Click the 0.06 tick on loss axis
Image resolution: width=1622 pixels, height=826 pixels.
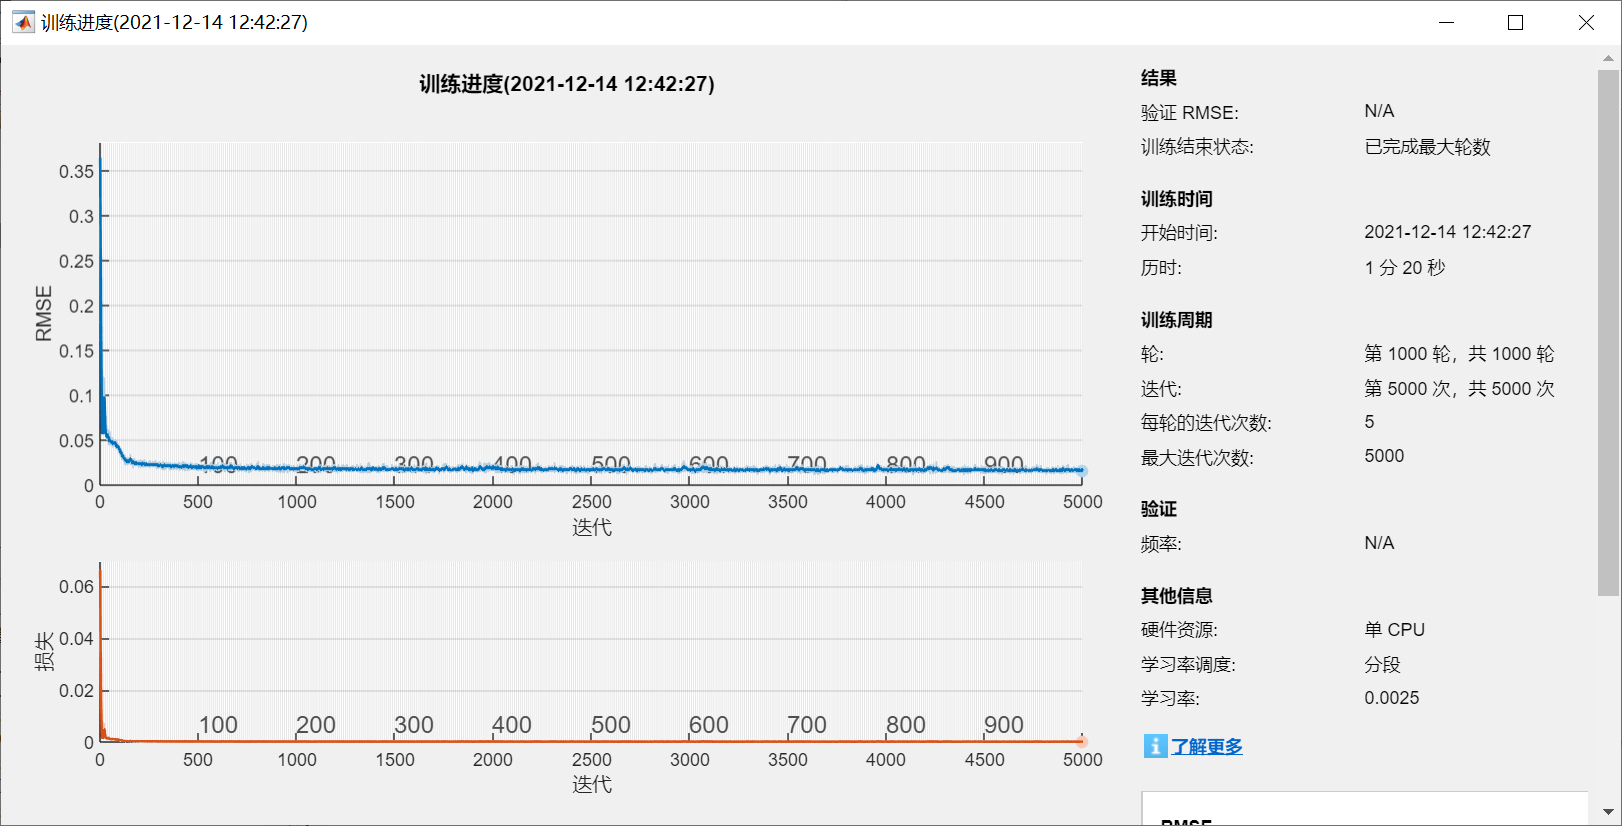76,587
